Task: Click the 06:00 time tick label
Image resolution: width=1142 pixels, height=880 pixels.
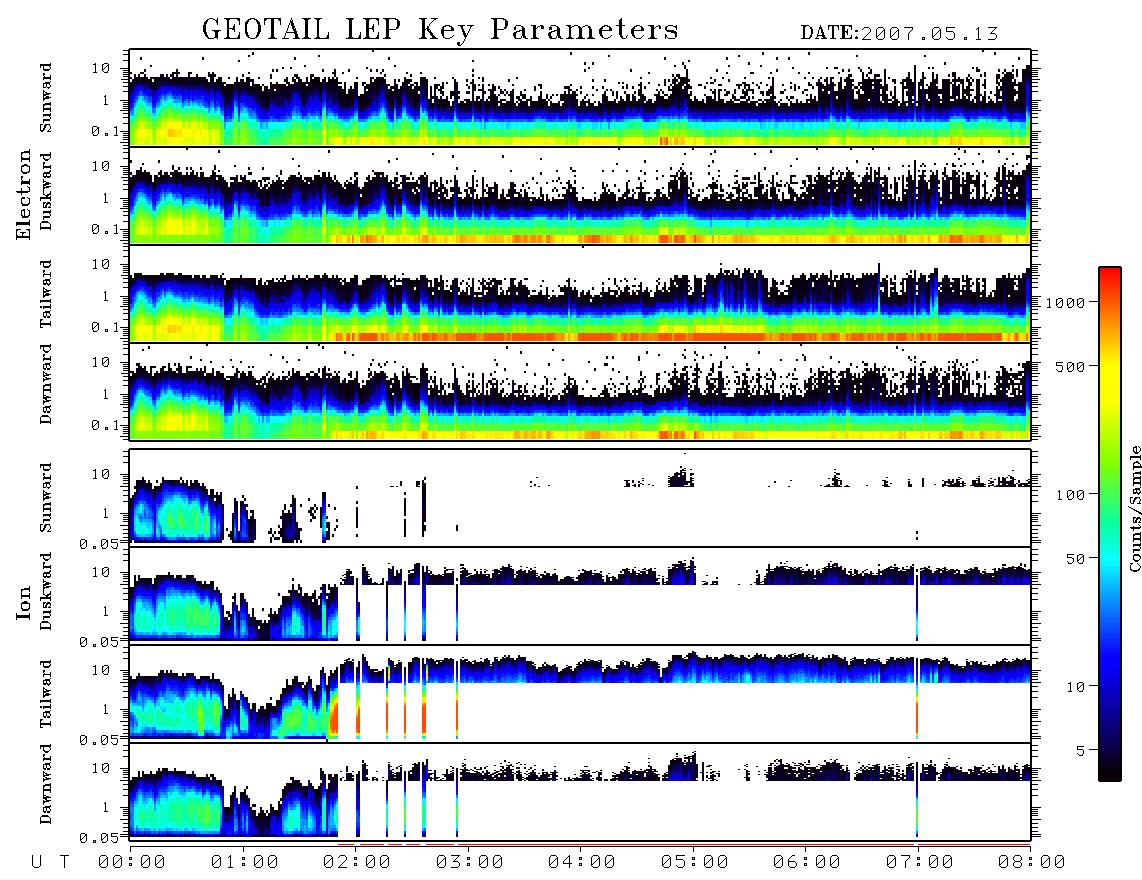Action: pos(806,862)
